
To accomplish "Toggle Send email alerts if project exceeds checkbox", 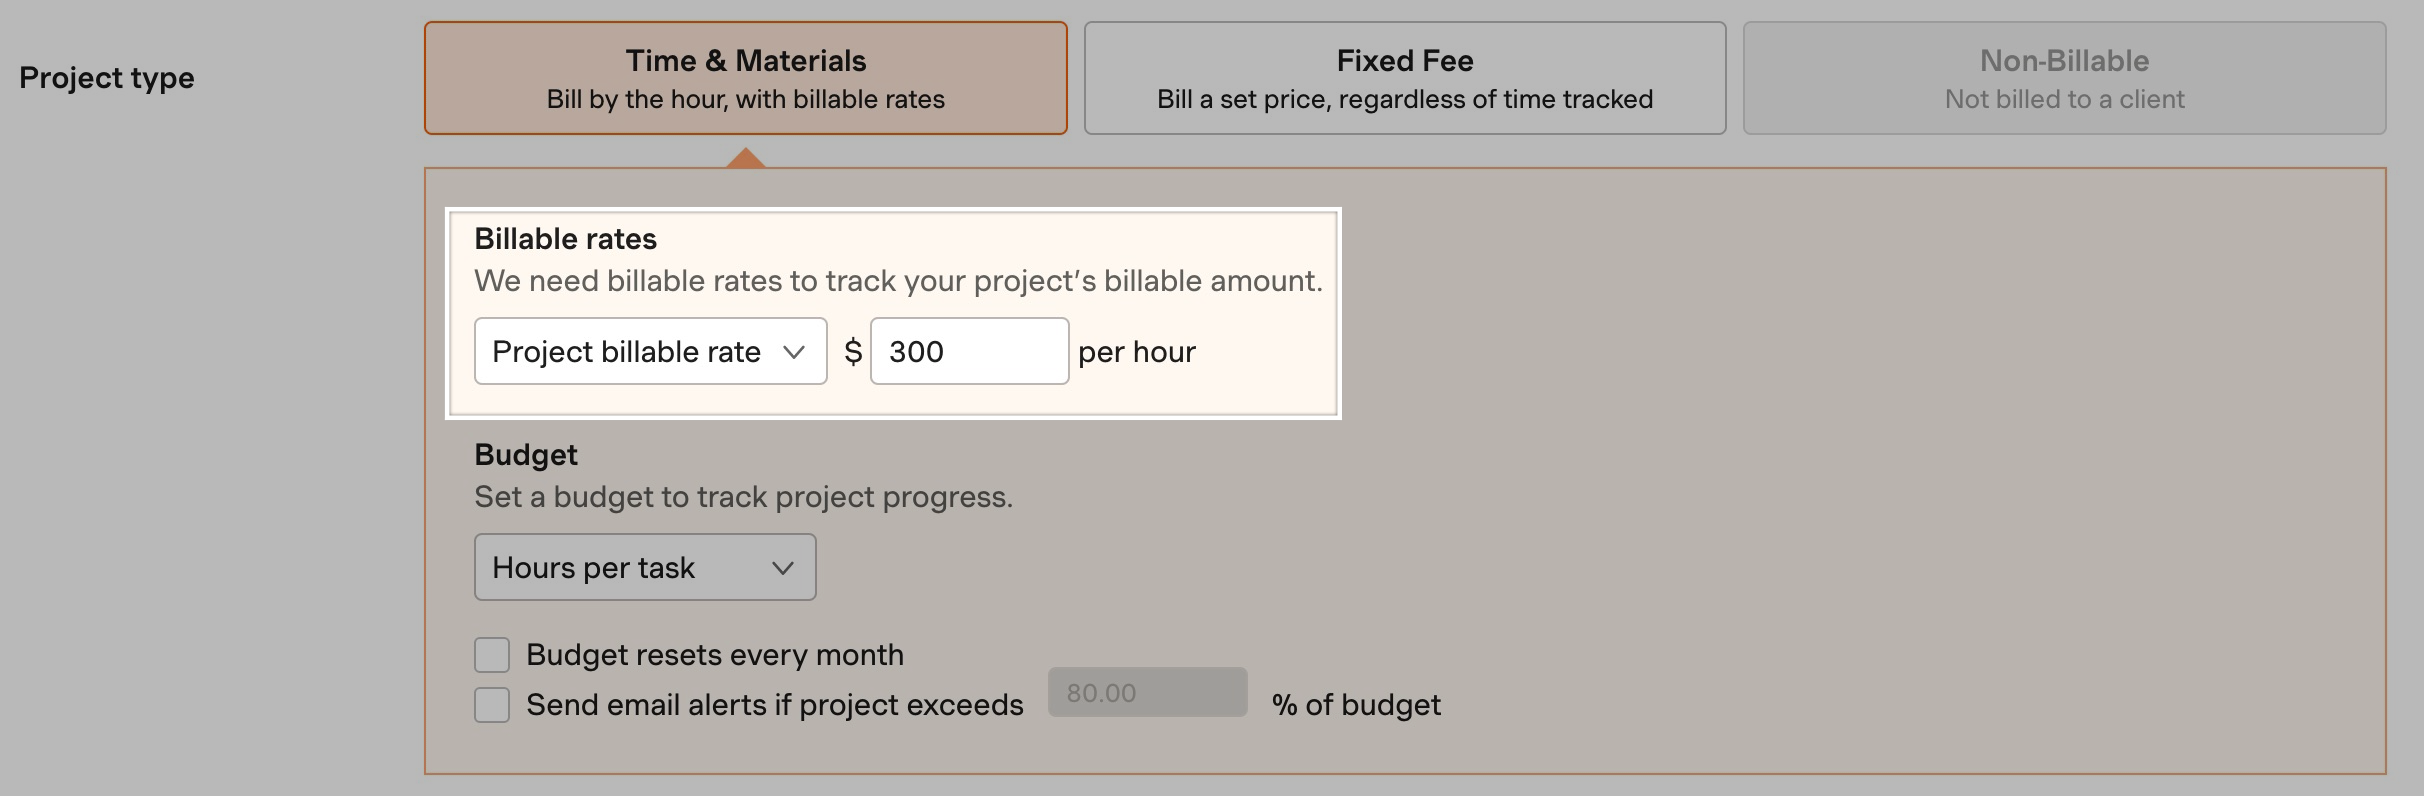I will 492,705.
